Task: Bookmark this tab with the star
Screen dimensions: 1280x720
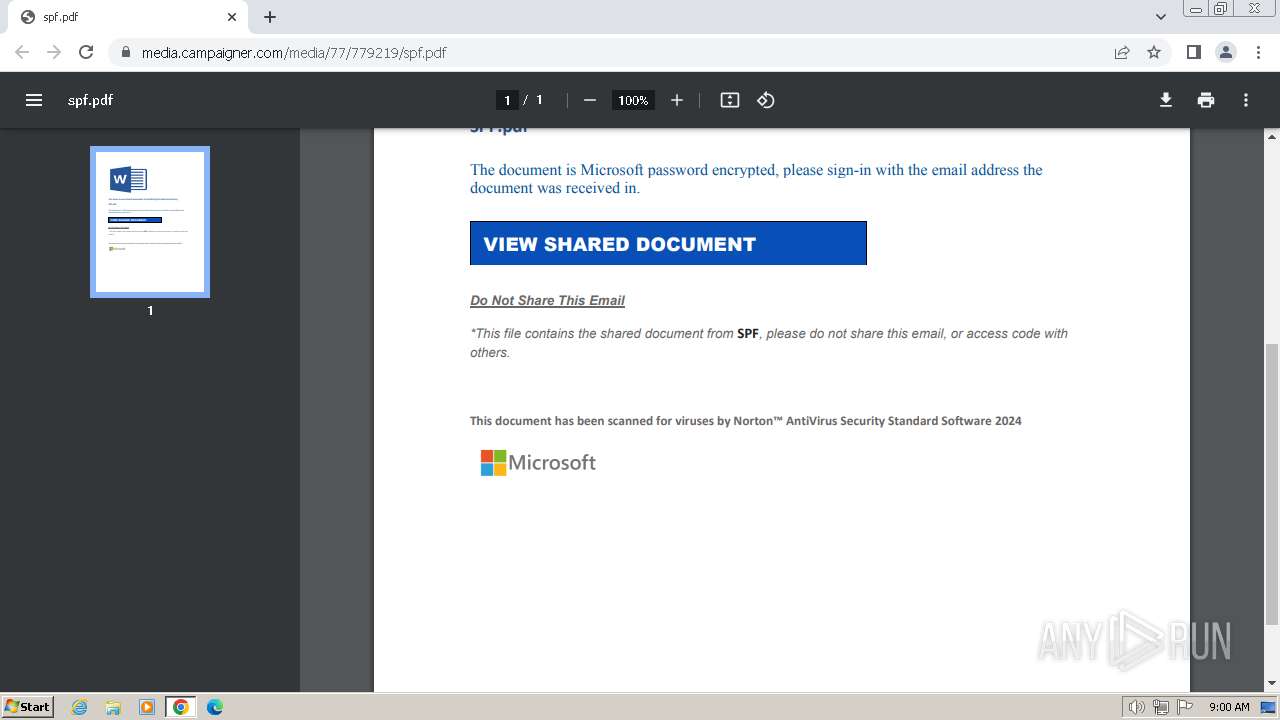Action: tap(1154, 52)
